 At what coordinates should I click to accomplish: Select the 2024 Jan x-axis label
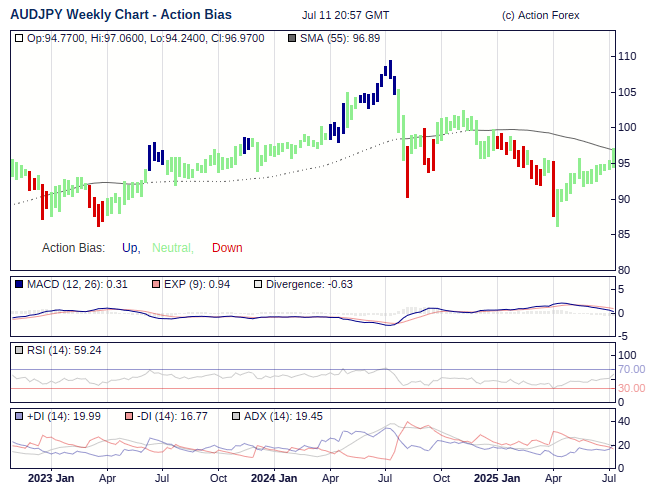[273, 478]
